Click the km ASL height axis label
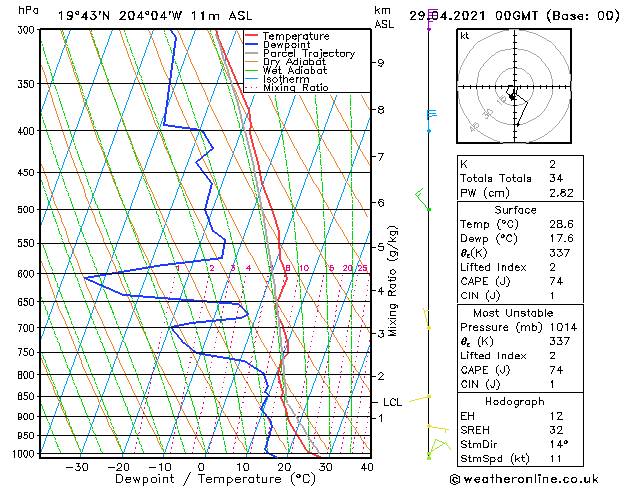629x486 pixels. (x=384, y=18)
